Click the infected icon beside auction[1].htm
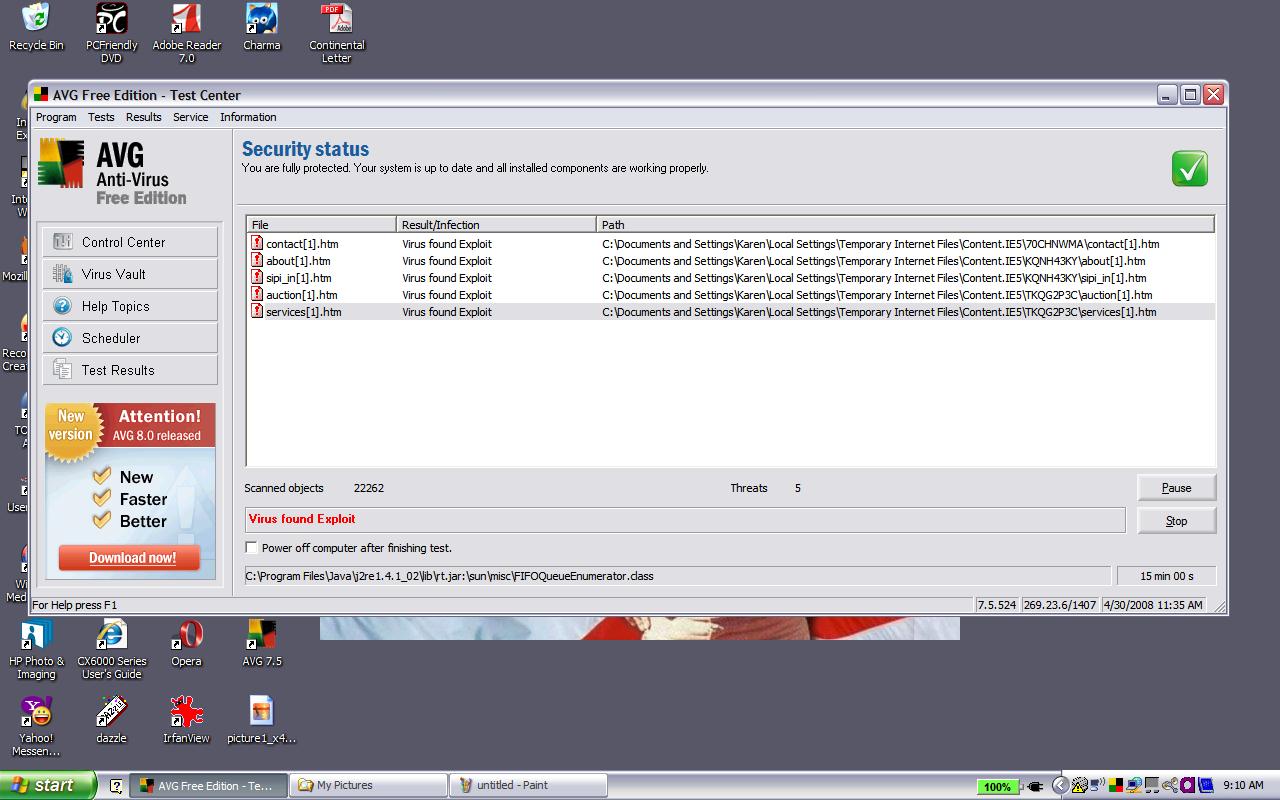1280x800 pixels. pos(257,294)
